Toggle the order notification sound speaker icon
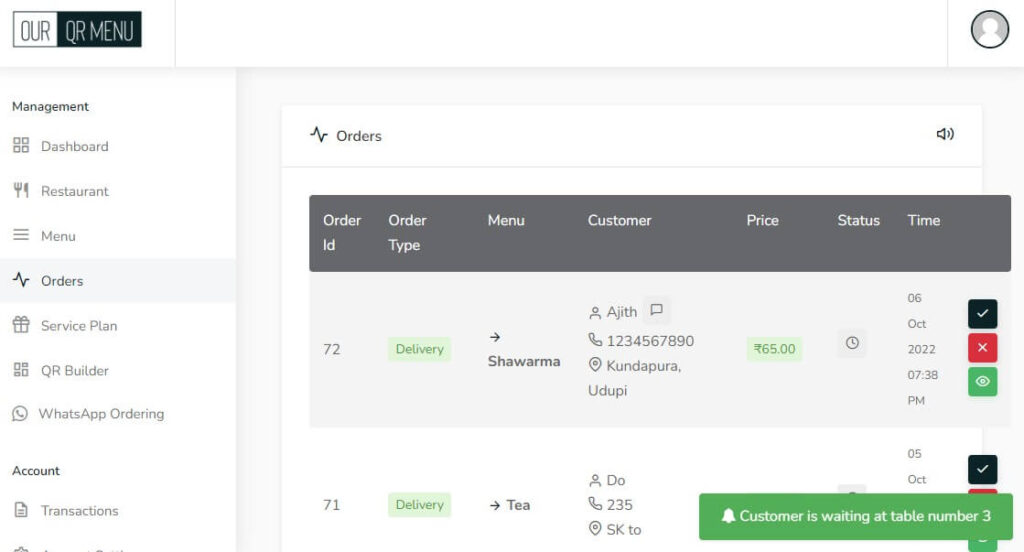The height and width of the screenshot is (552, 1024). pos(945,134)
